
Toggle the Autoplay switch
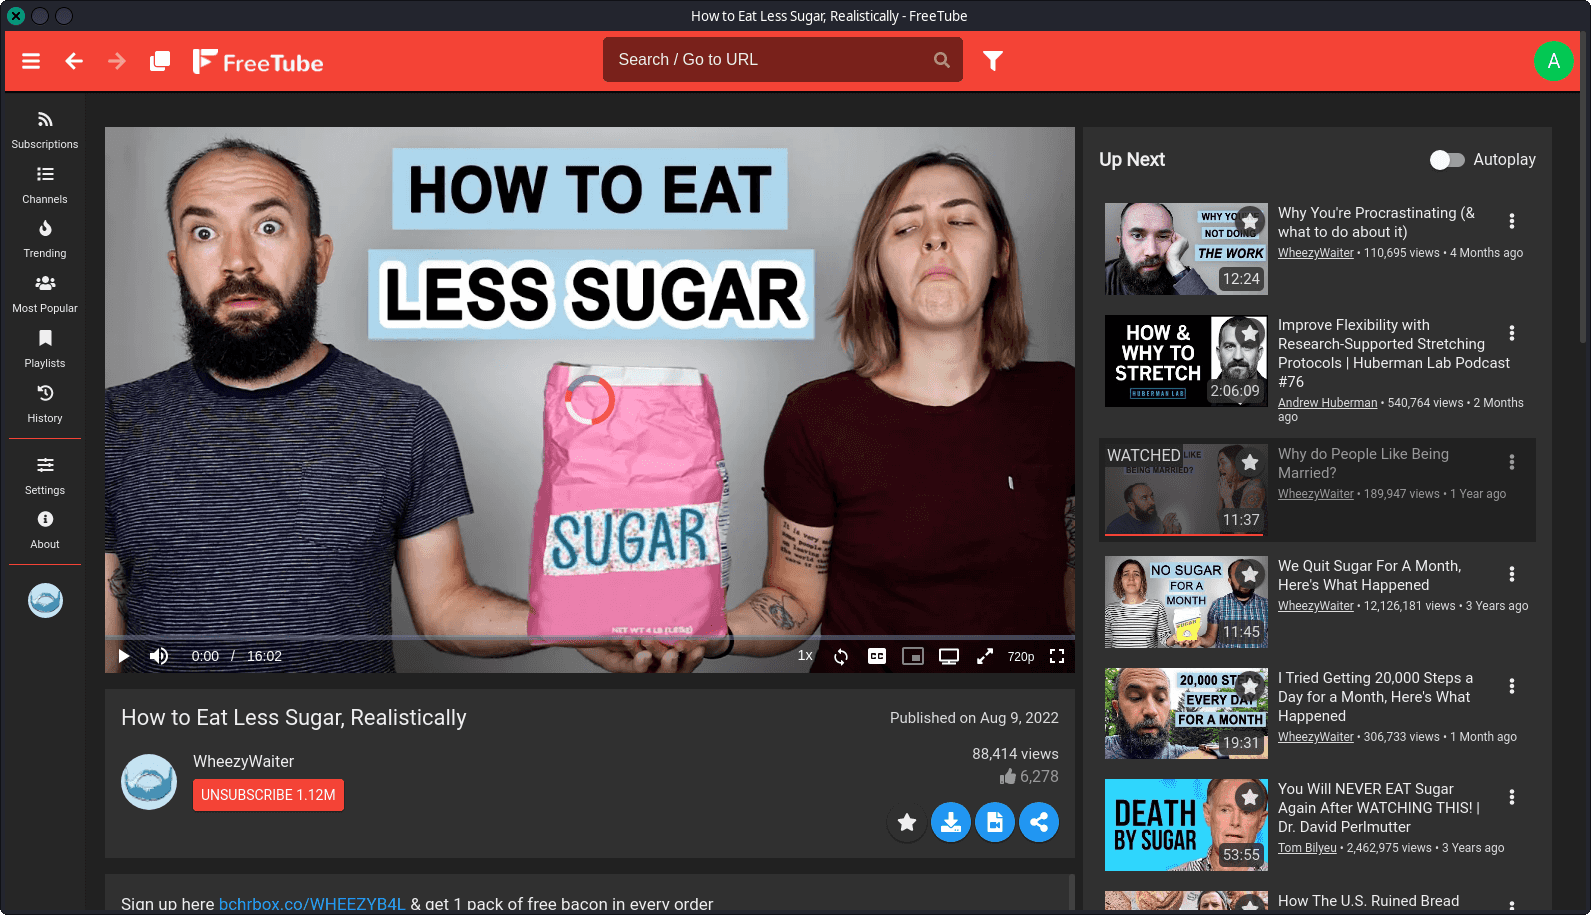click(1446, 160)
